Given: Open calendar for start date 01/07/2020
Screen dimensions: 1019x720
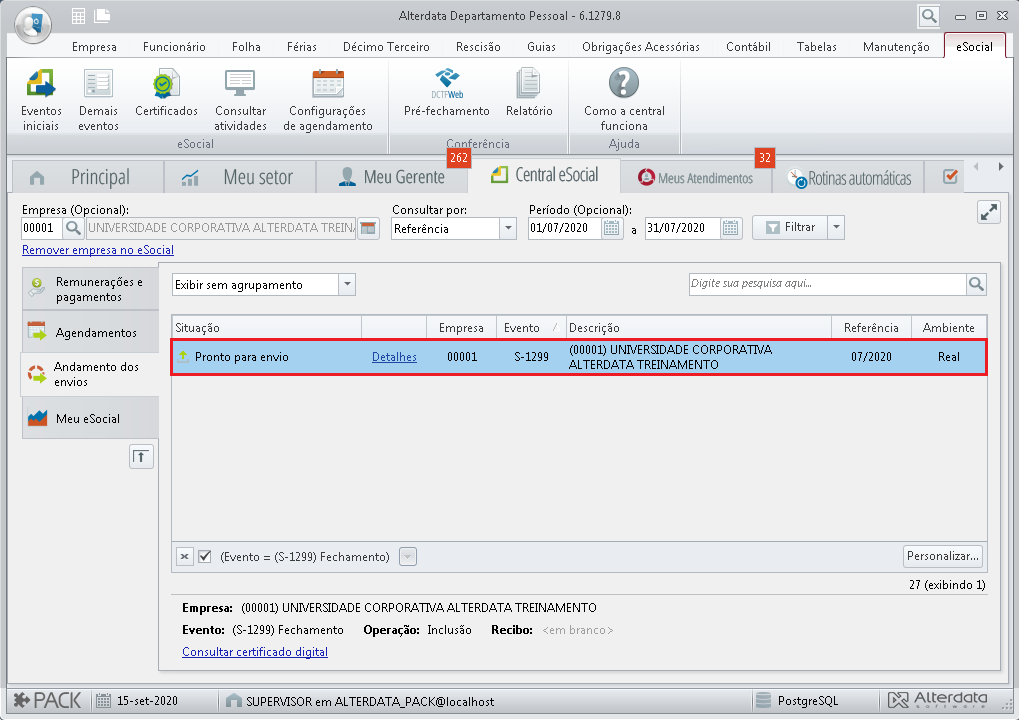Looking at the screenshot, I should [x=612, y=228].
